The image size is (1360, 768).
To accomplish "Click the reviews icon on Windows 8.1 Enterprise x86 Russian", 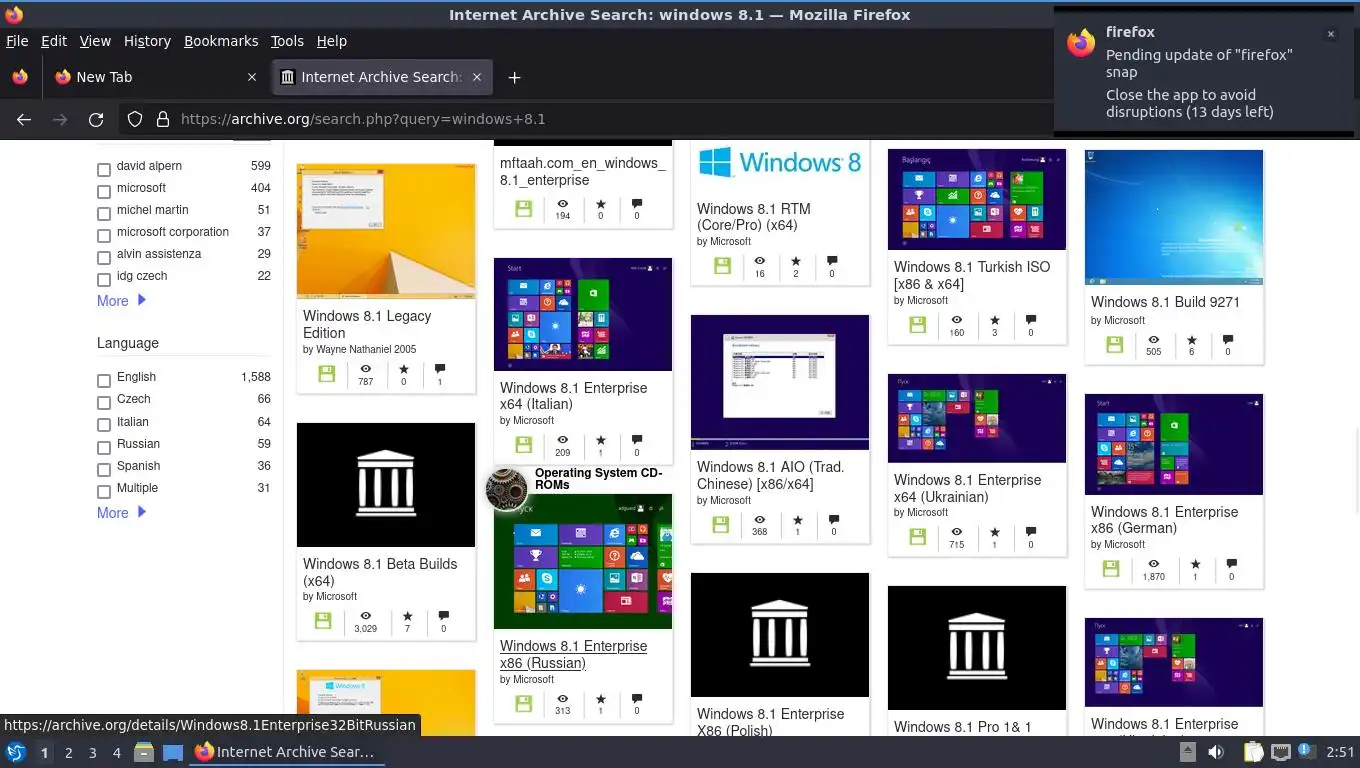I will [636, 699].
